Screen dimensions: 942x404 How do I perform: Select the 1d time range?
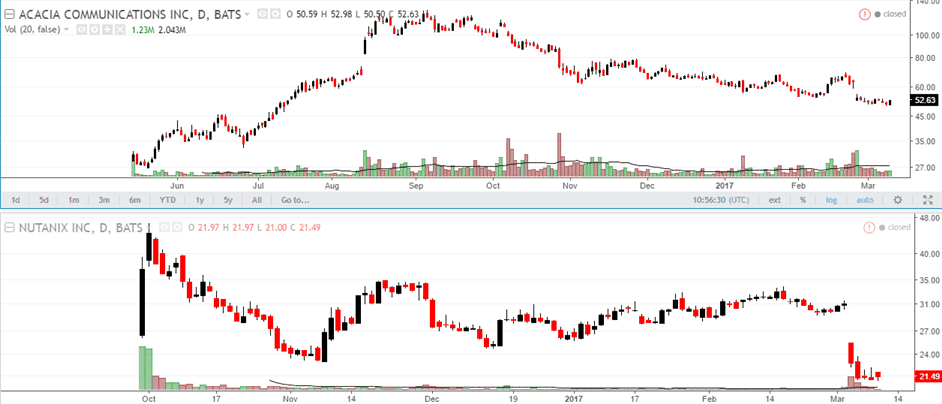point(16,200)
